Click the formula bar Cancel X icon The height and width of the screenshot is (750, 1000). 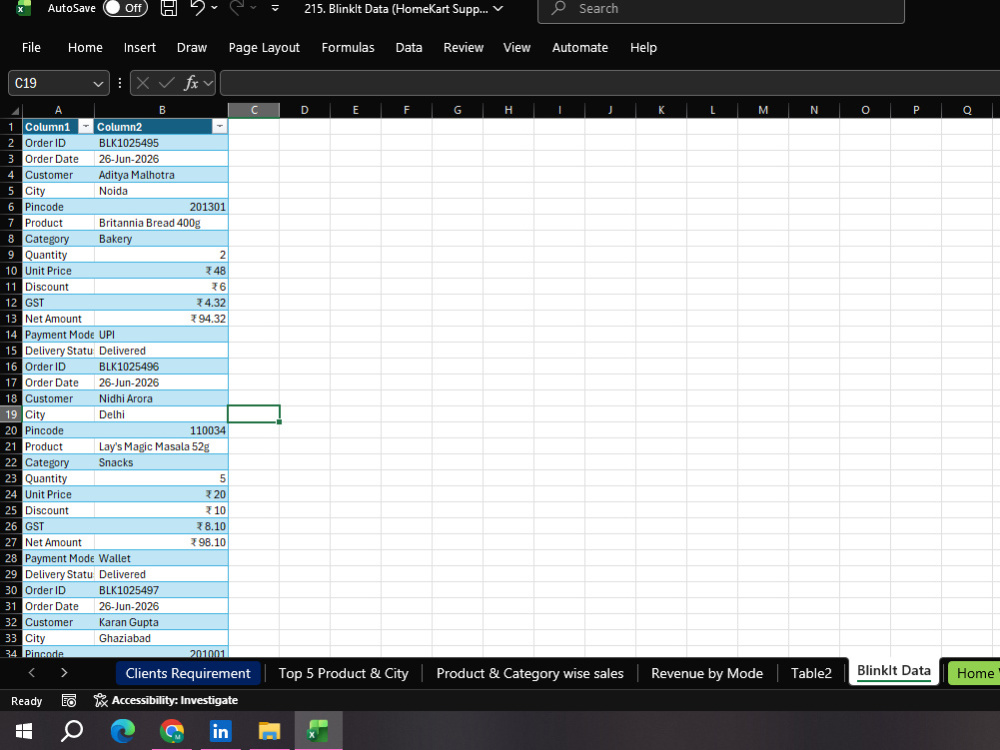point(143,84)
